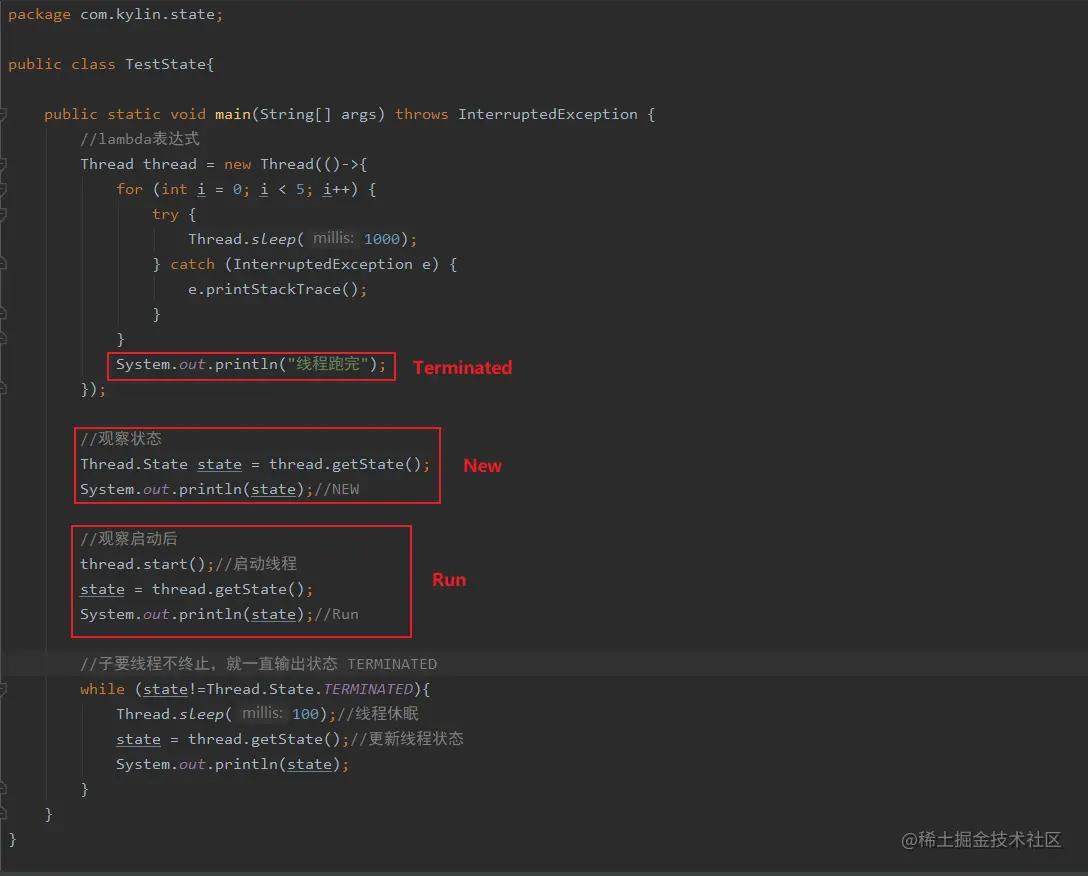
Task: Click the TestState class name
Action: click(166, 65)
